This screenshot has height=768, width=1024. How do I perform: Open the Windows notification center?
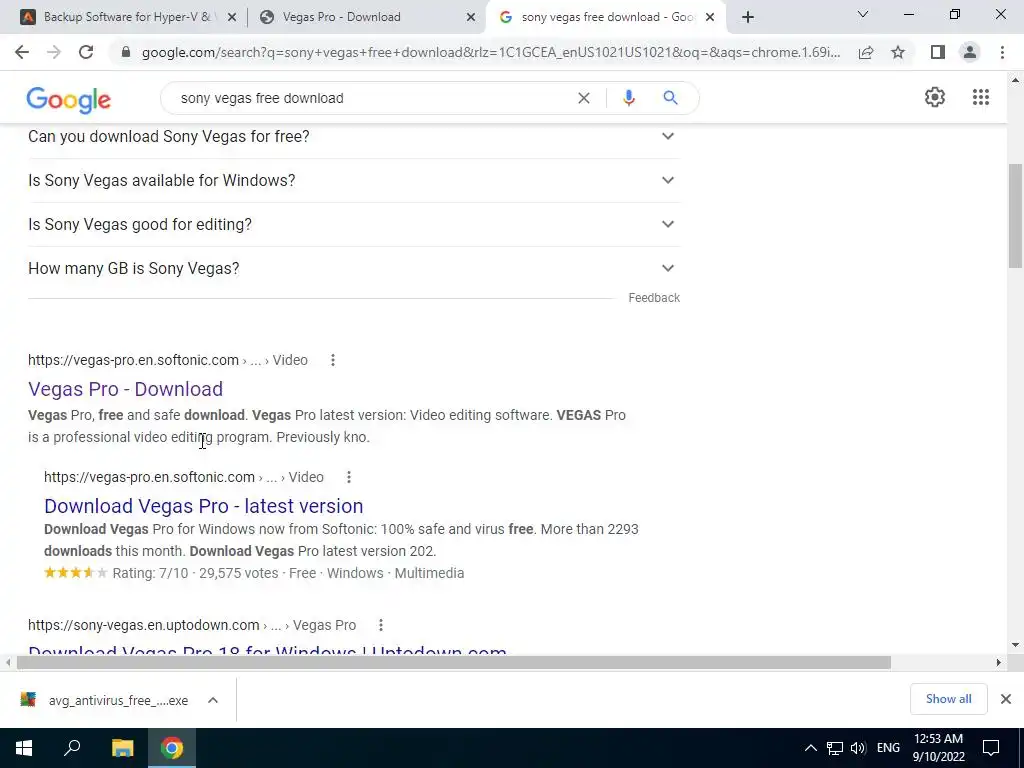pos(991,748)
